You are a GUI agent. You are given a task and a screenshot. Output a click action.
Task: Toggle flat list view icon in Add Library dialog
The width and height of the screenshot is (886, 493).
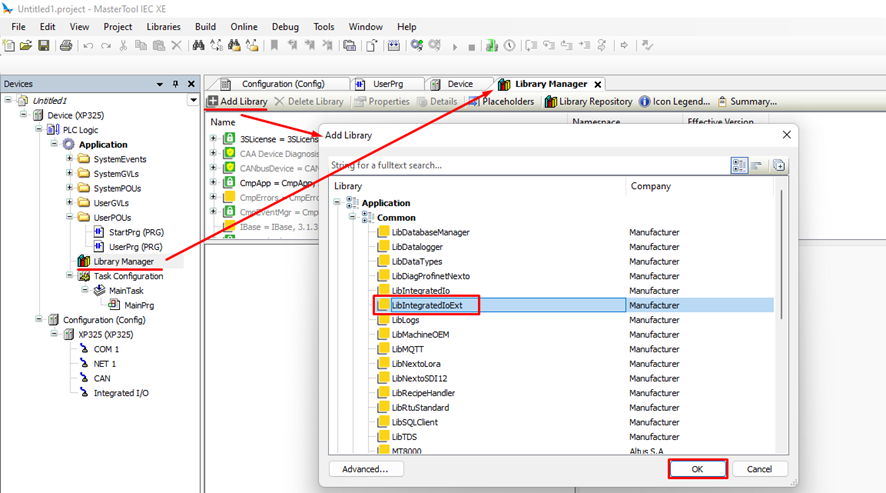pyautogui.click(x=757, y=165)
